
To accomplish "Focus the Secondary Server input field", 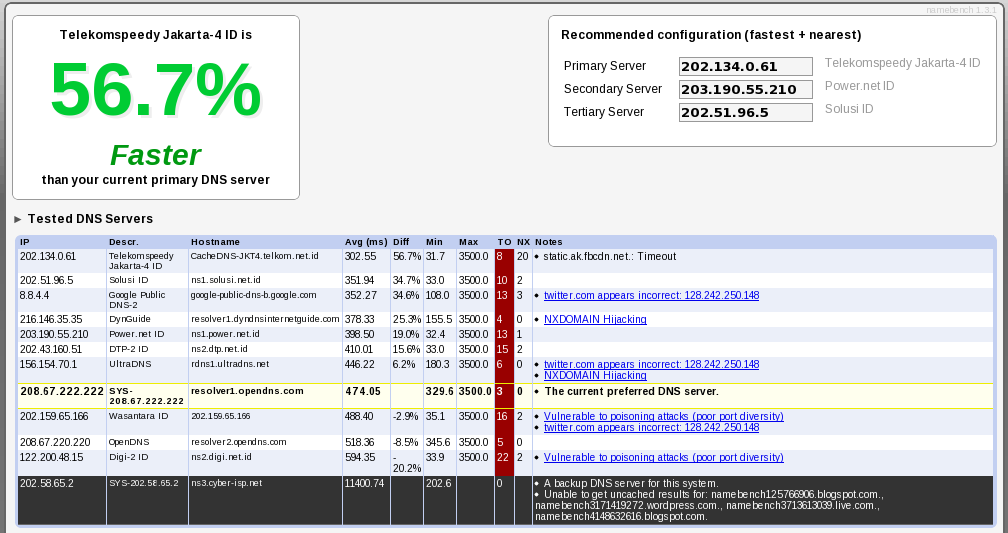I will [746, 89].
